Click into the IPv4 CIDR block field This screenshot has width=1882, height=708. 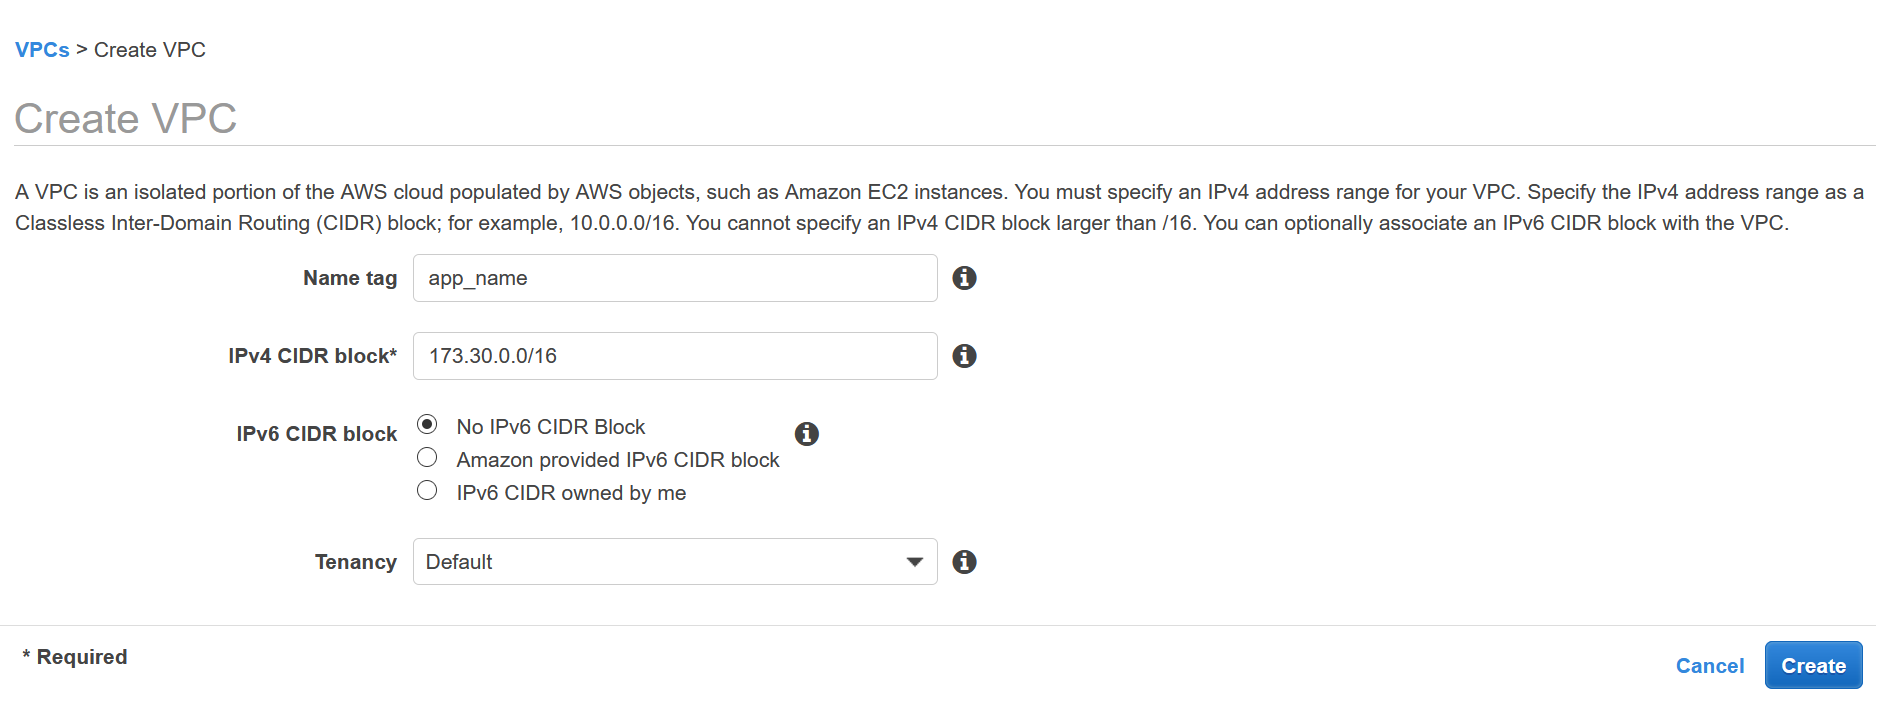click(x=674, y=356)
